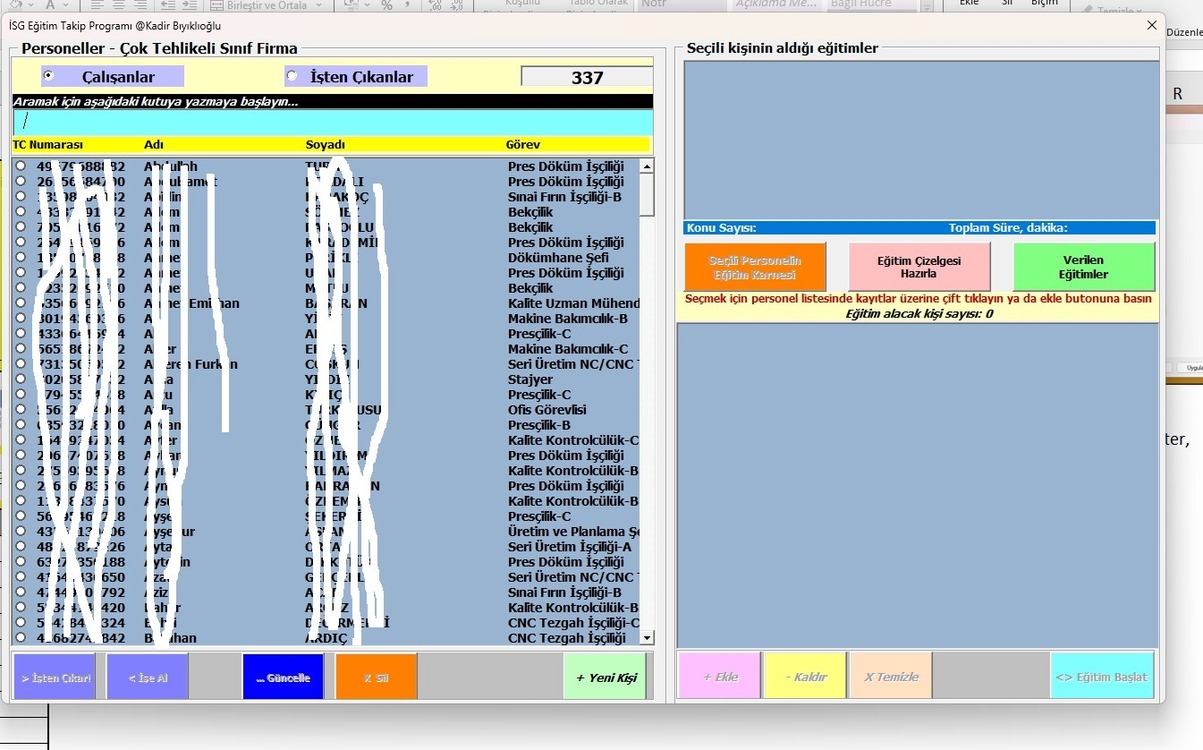Click the X Temizle button
The width and height of the screenshot is (1203, 750).
(891, 676)
